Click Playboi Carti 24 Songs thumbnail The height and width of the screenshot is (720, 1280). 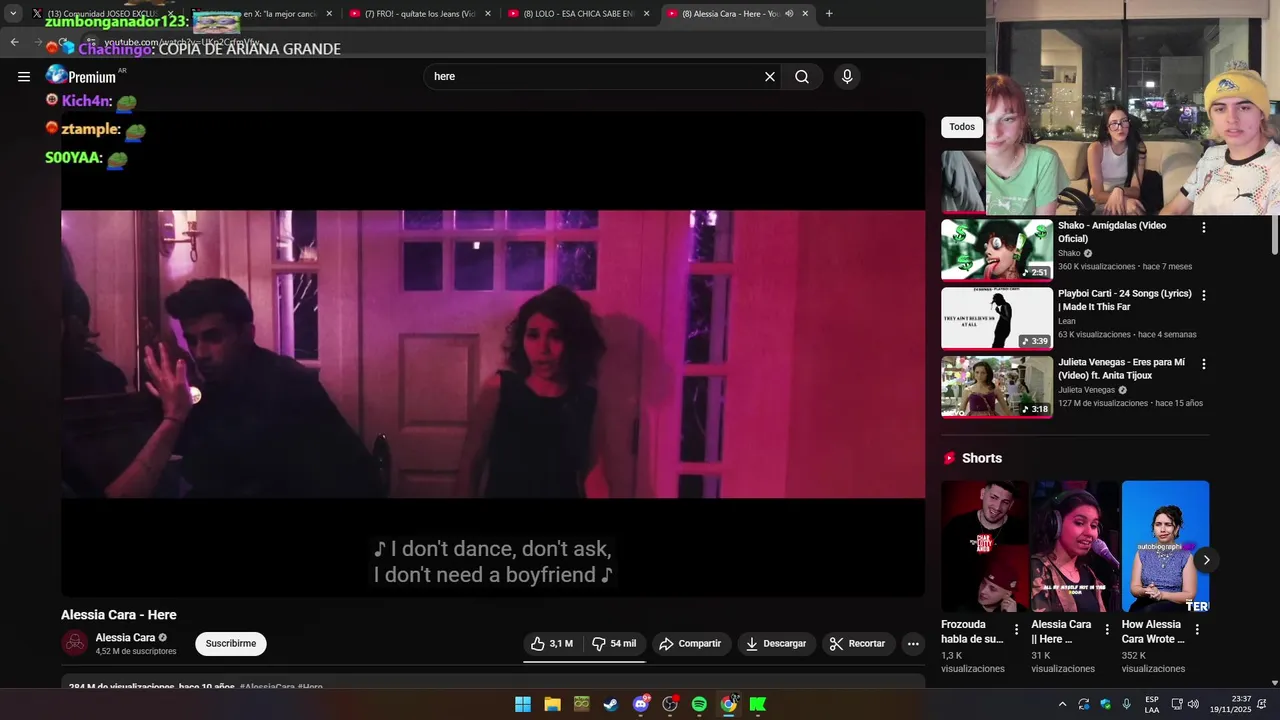click(997, 318)
